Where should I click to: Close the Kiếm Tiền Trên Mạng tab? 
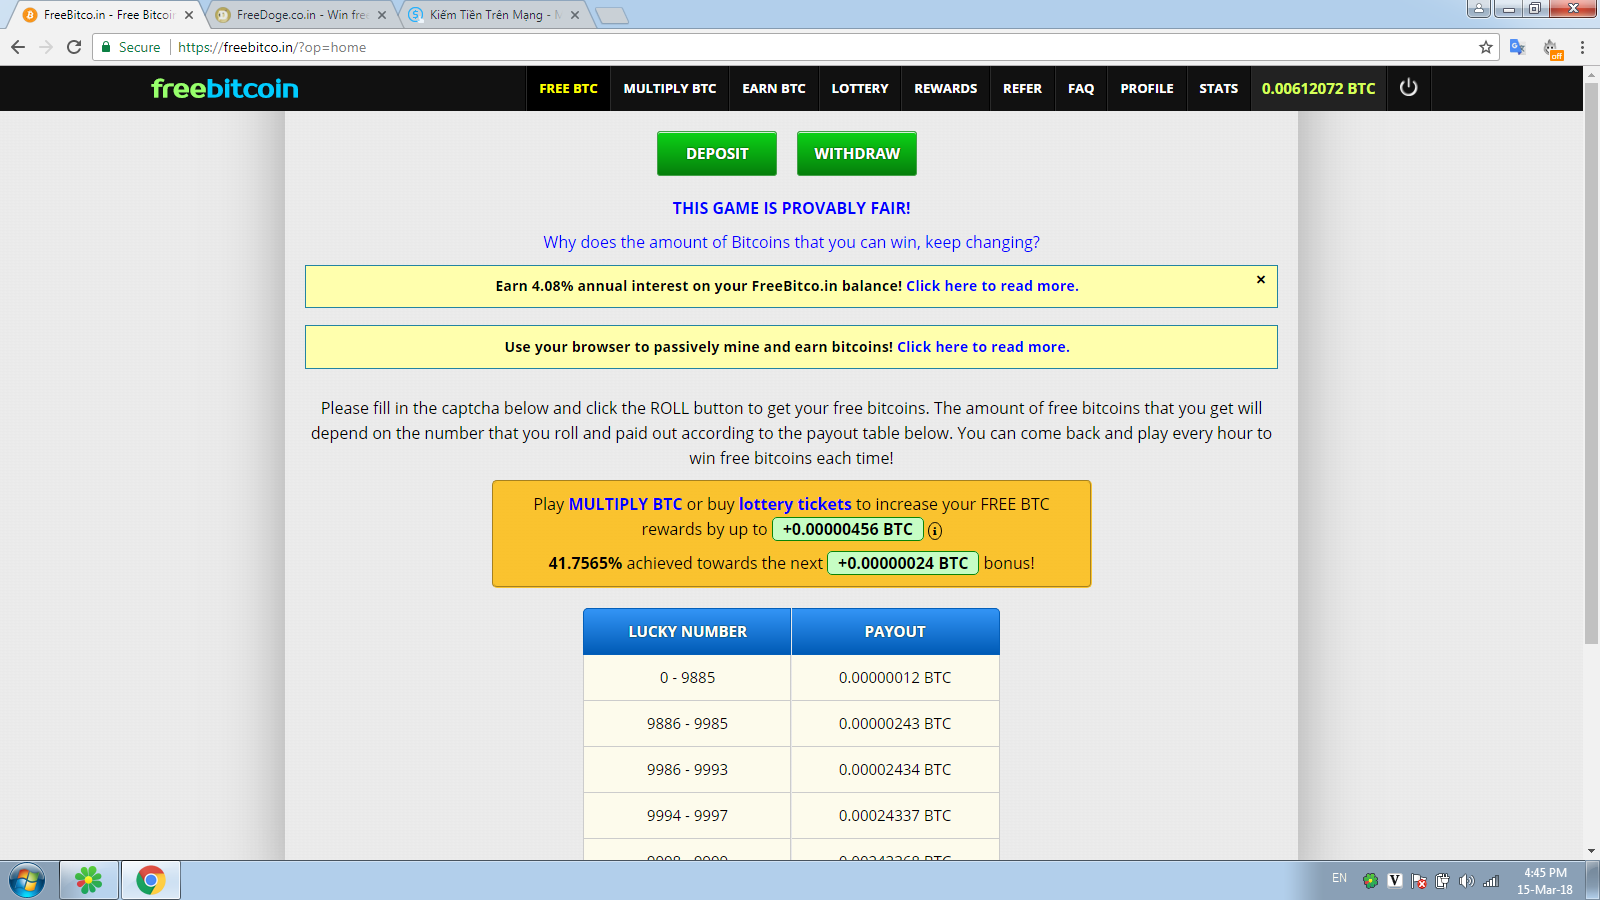(x=575, y=15)
